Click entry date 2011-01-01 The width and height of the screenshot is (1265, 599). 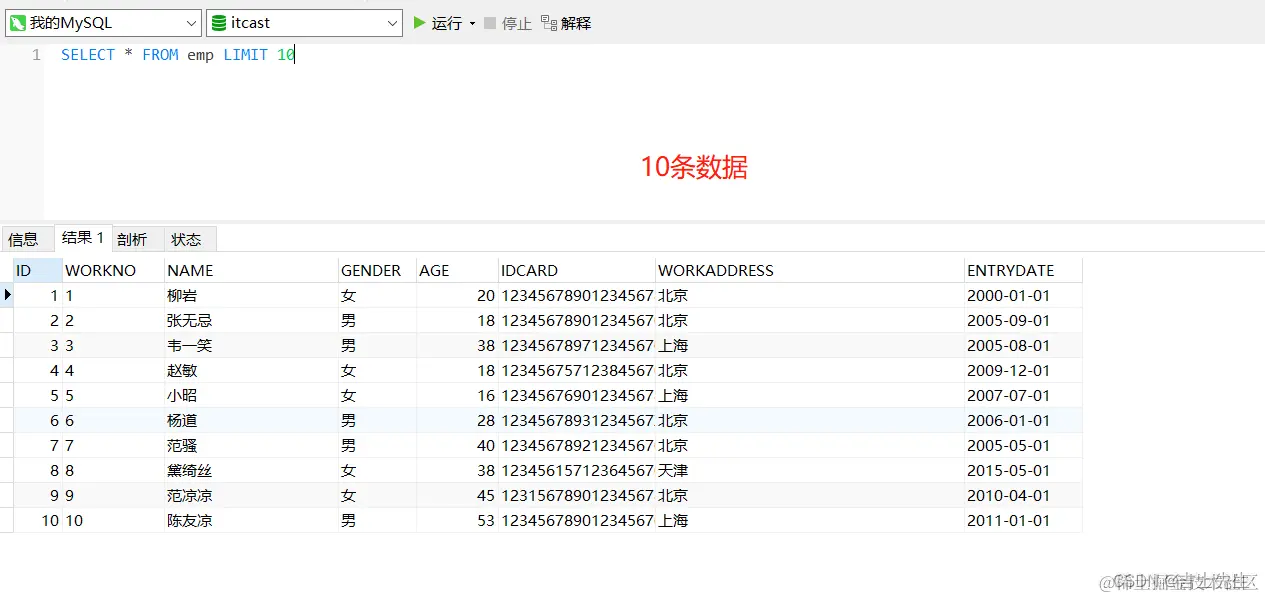coord(1023,520)
